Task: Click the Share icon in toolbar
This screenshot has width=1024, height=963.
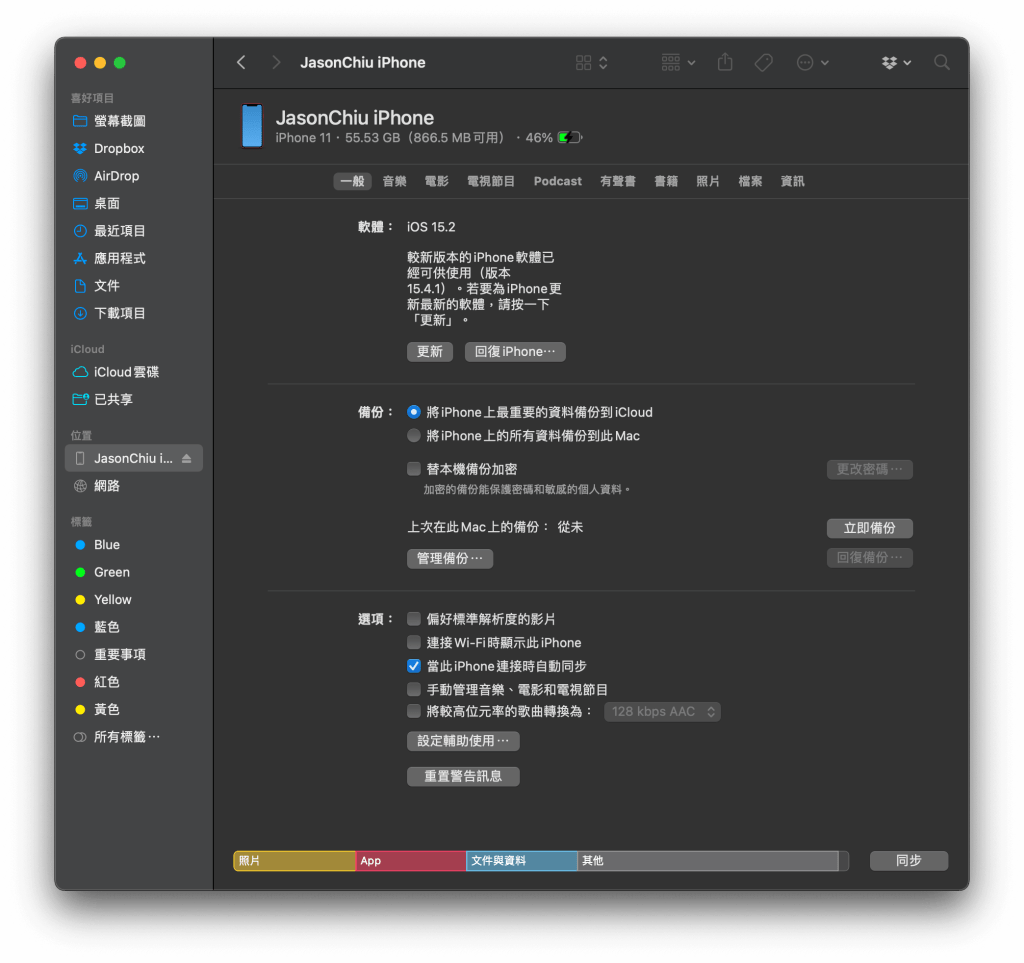Action: [x=725, y=62]
